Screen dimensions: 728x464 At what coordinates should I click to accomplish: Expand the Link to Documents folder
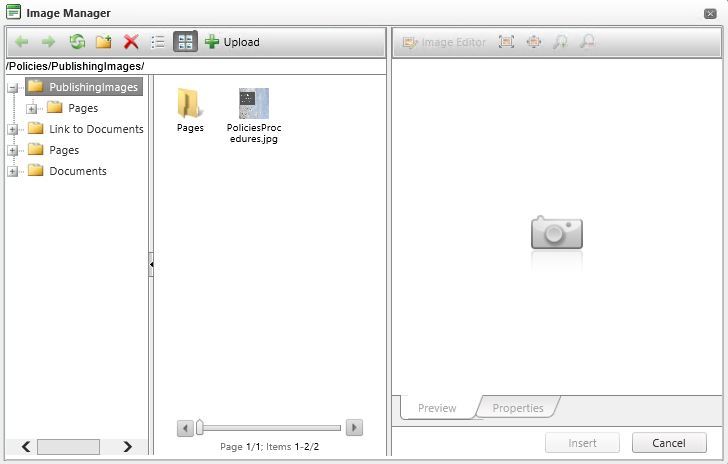click(13, 129)
